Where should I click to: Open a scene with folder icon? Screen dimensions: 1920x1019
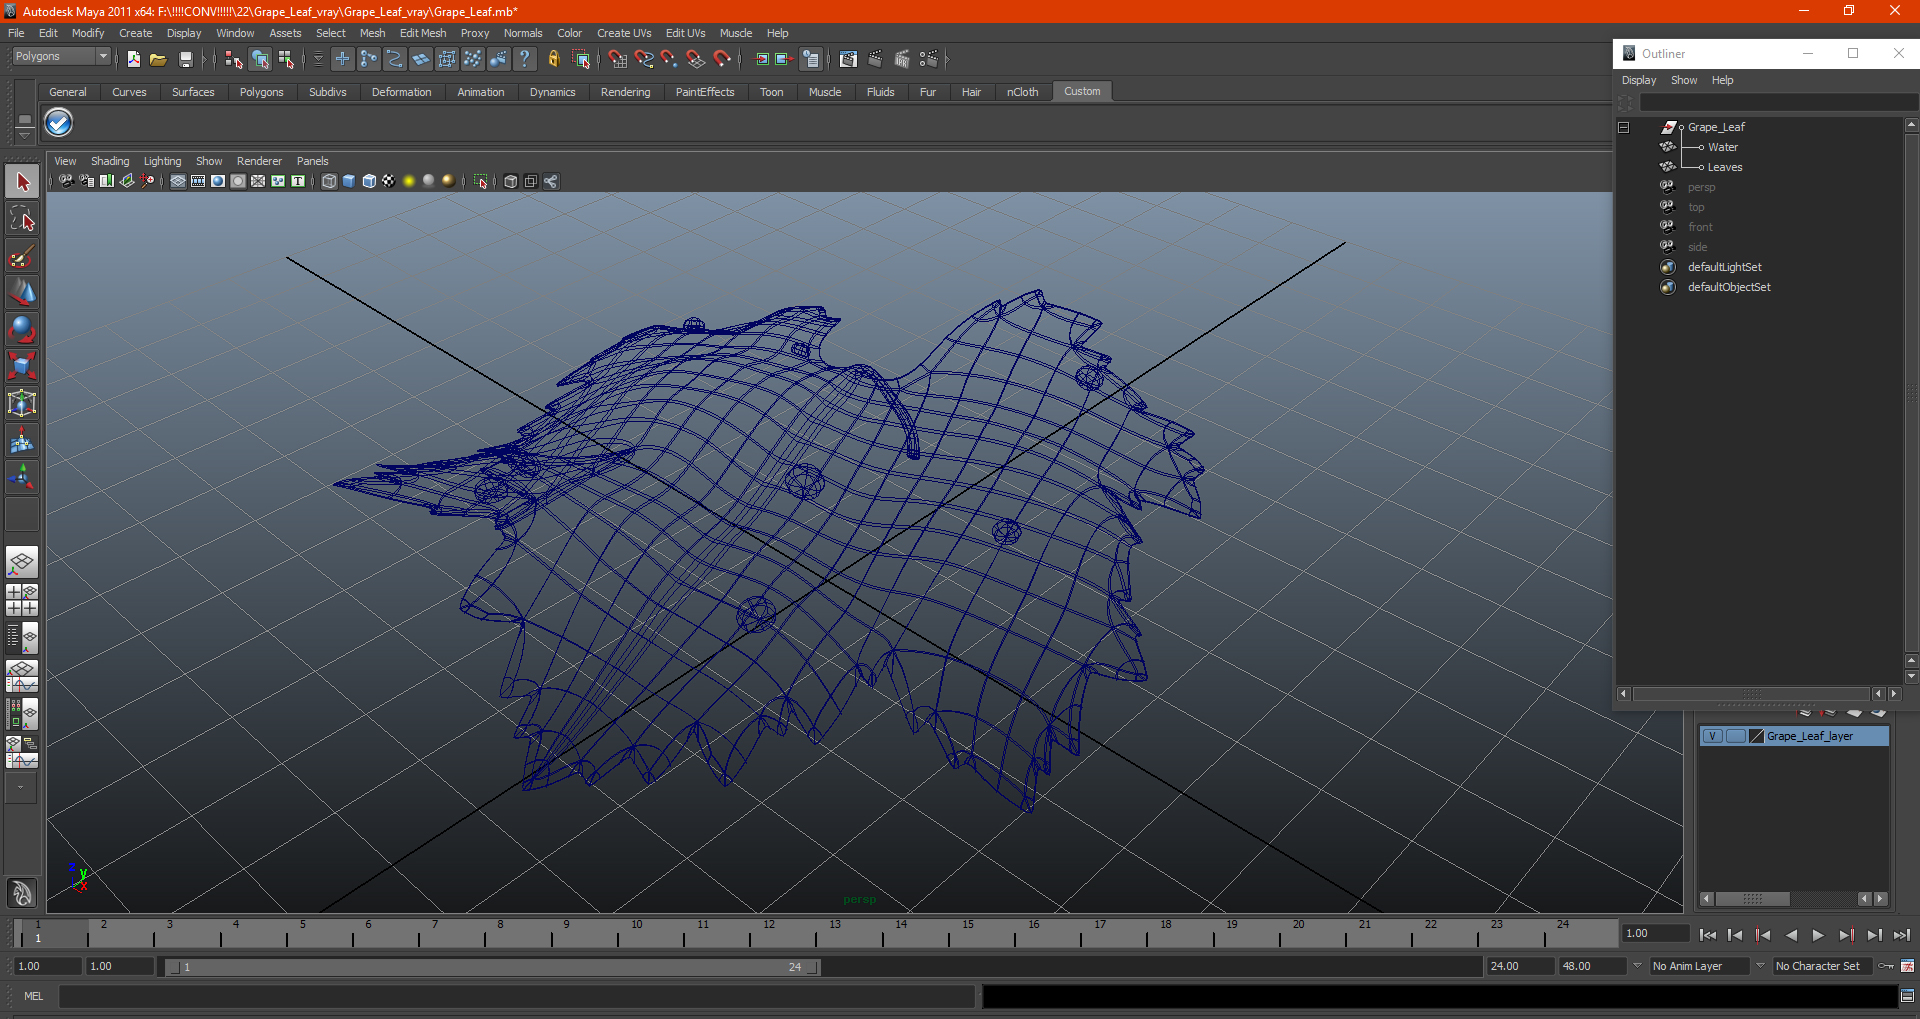click(158, 59)
